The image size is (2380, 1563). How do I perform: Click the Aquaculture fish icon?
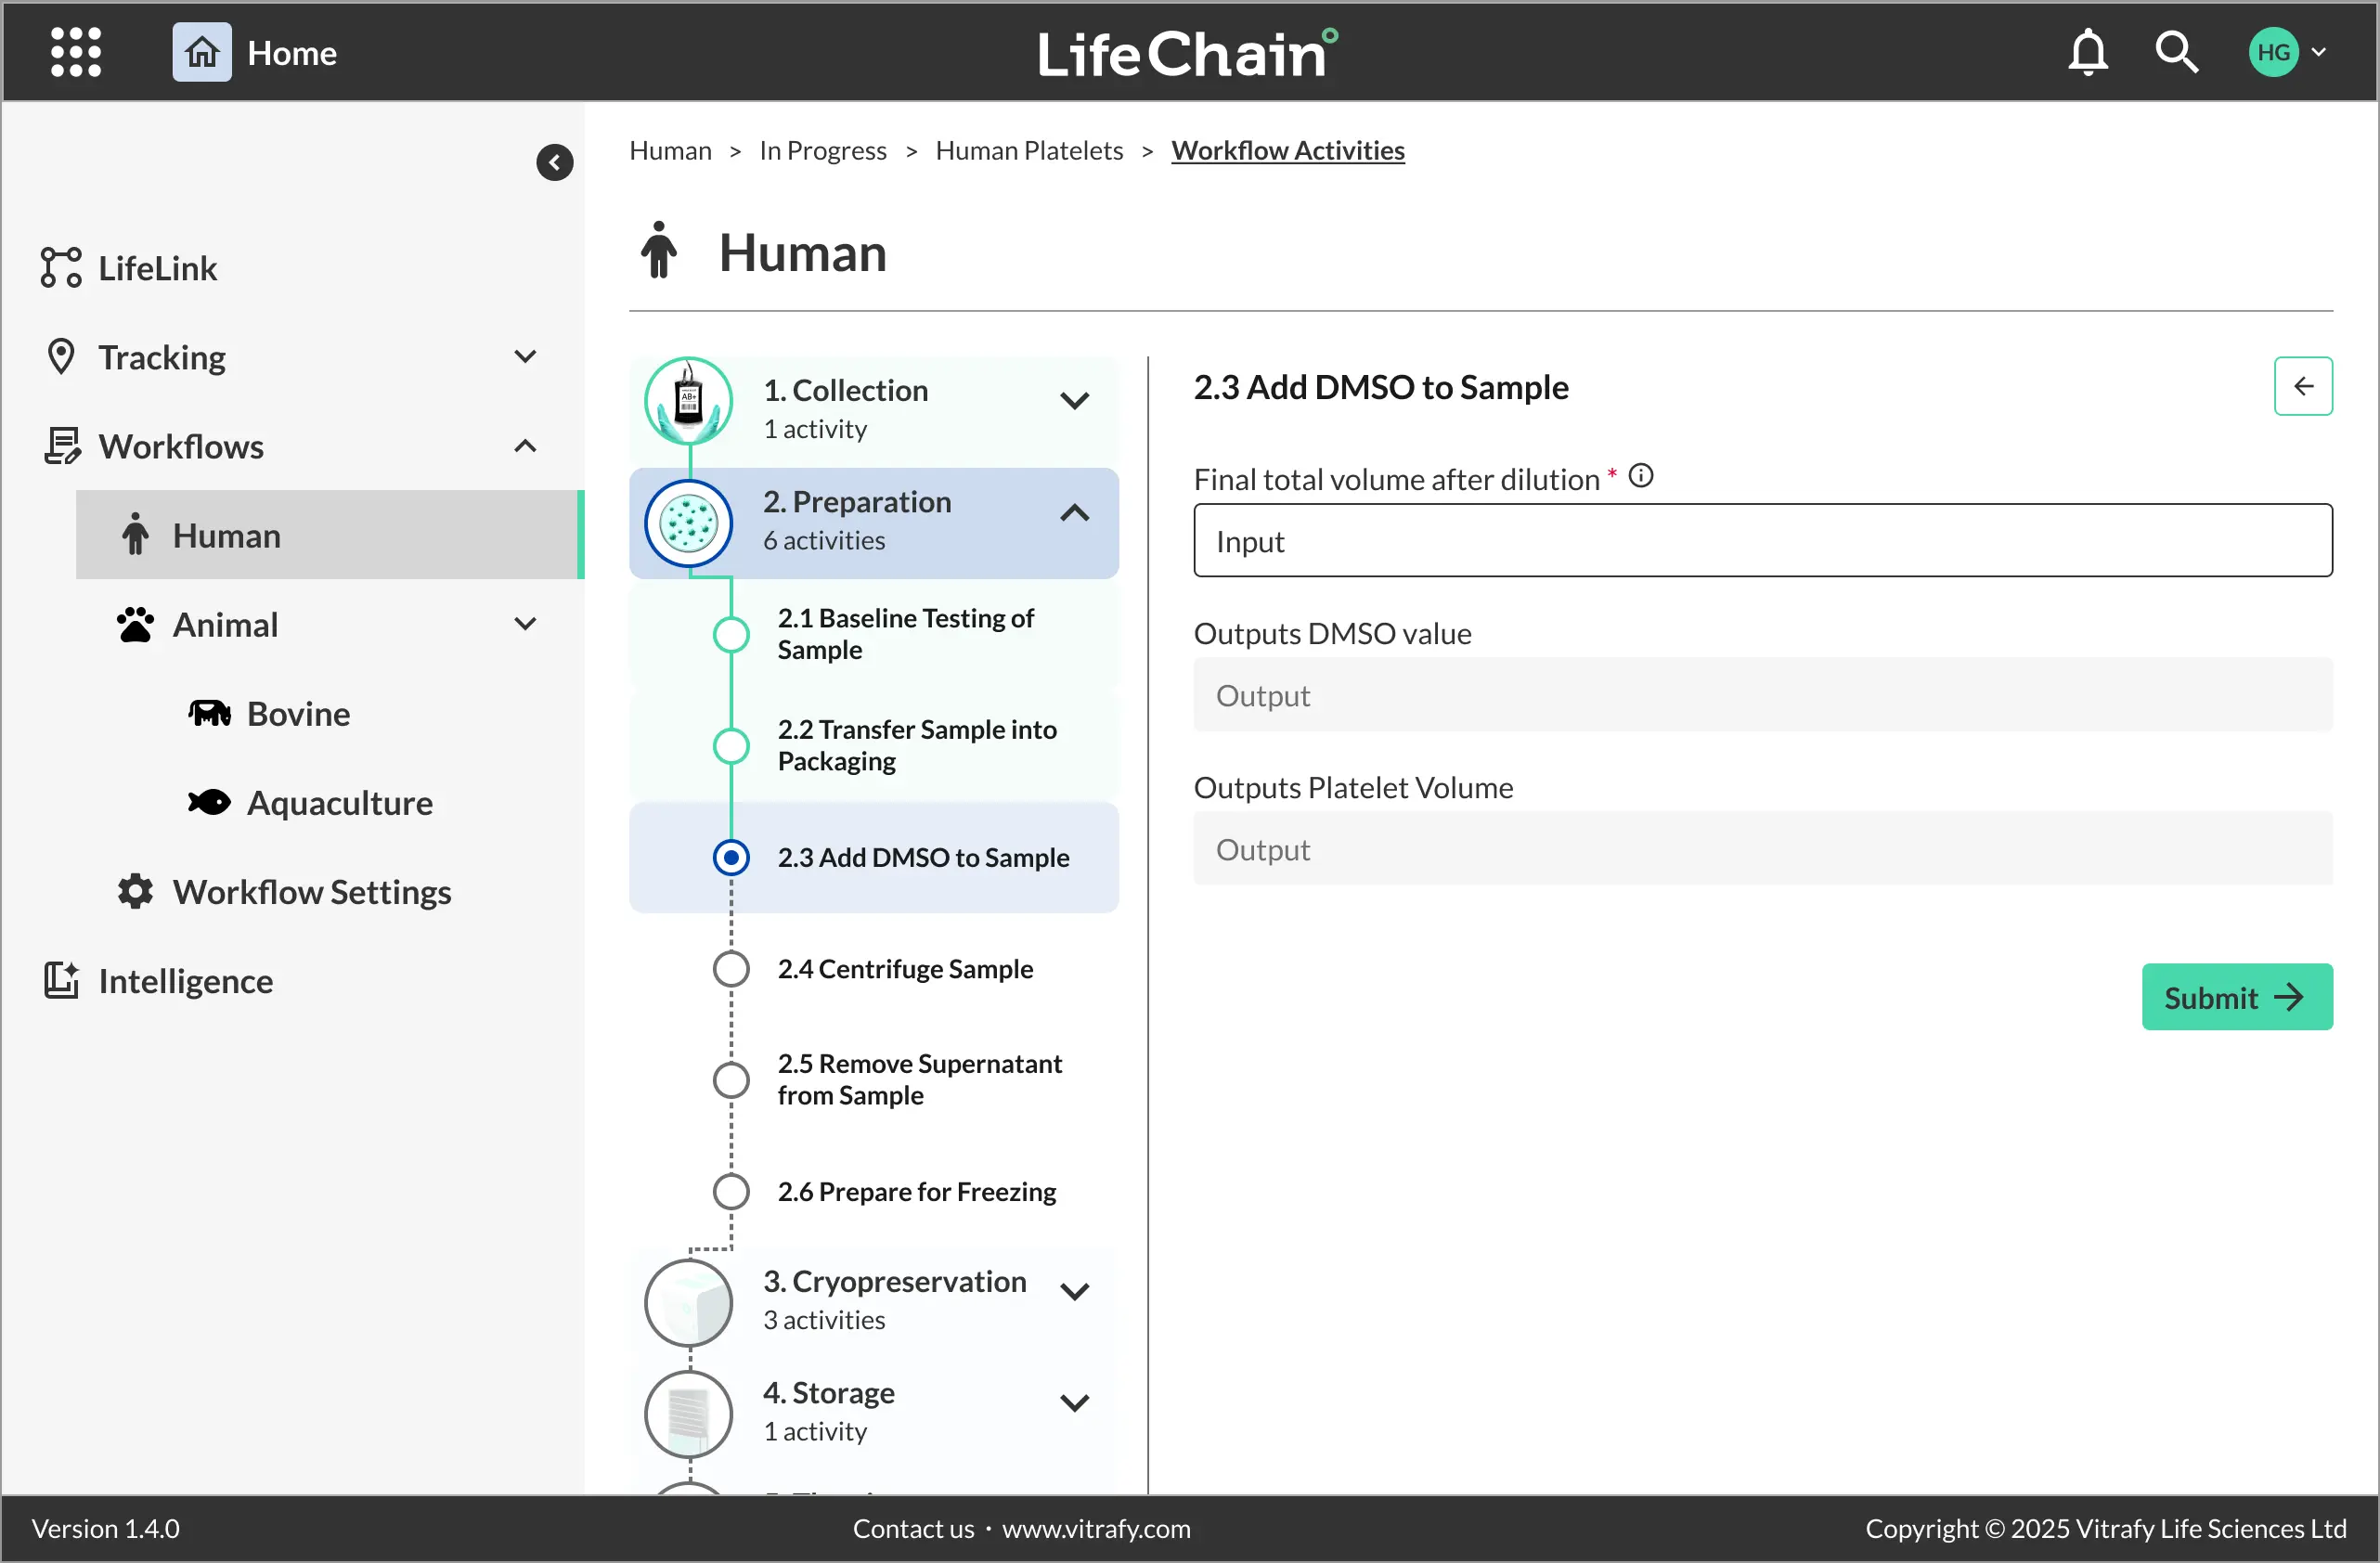tap(209, 802)
